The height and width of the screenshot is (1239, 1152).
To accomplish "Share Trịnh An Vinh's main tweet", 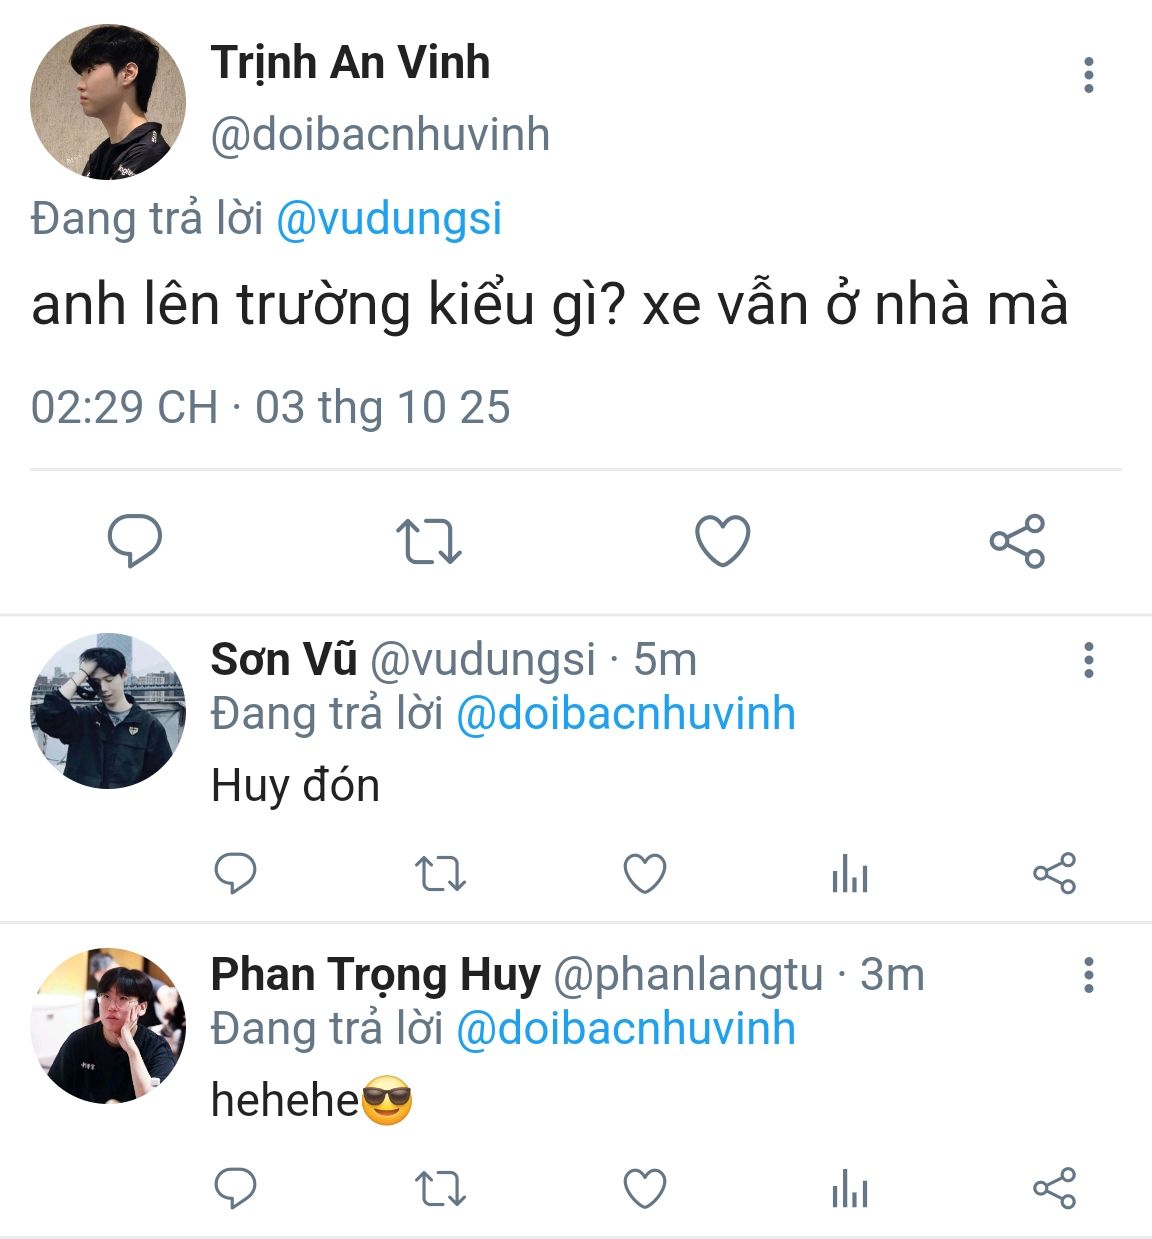I will point(1017,541).
